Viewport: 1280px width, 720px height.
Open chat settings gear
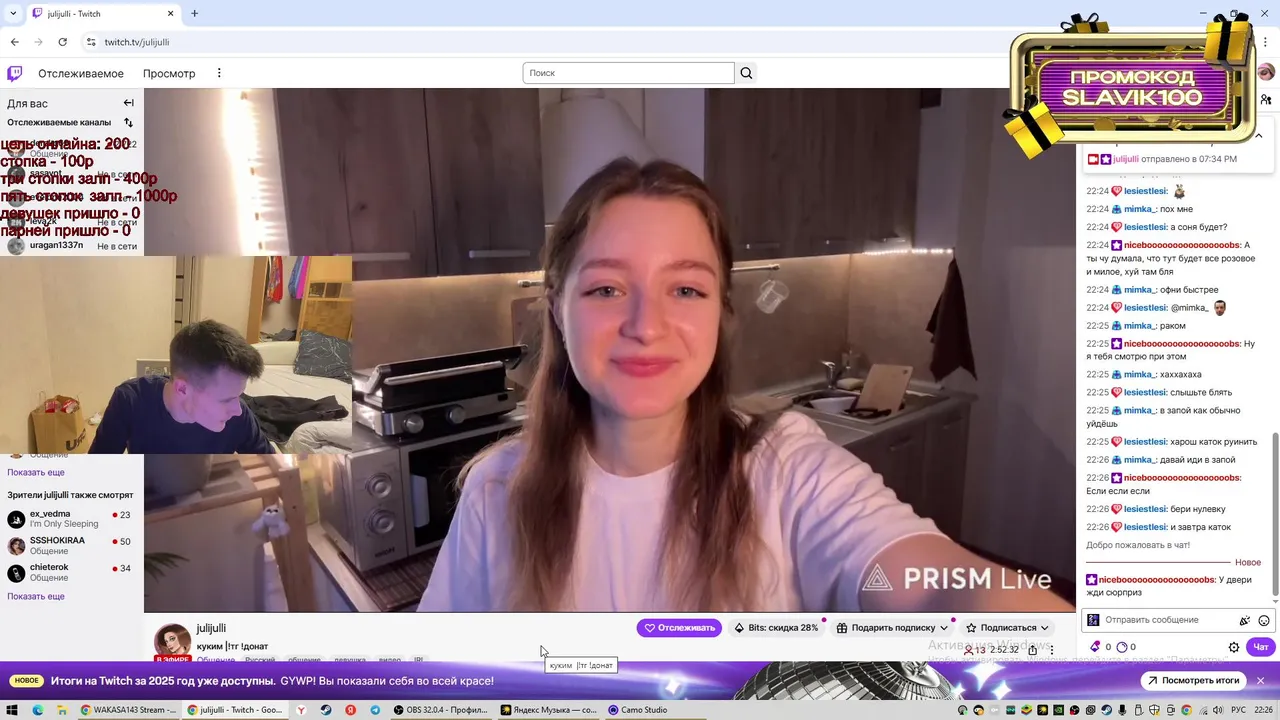coord(1234,647)
